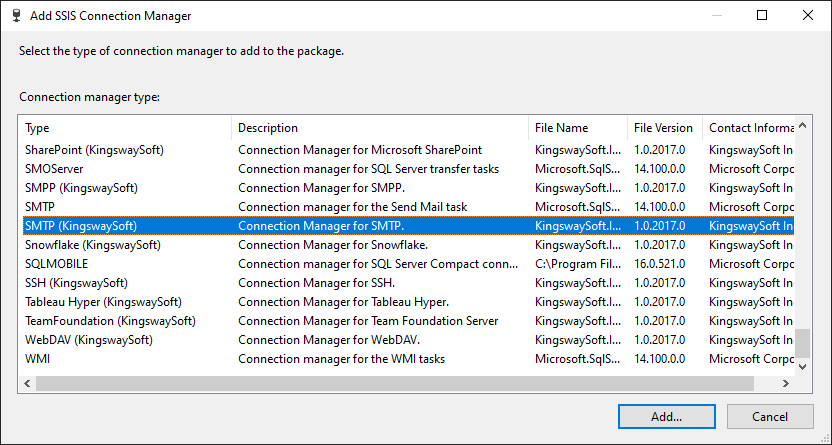This screenshot has width=832, height=445.
Task: Select Tableau Hyper (KingswaySoft) connection type
Action: 408,302
